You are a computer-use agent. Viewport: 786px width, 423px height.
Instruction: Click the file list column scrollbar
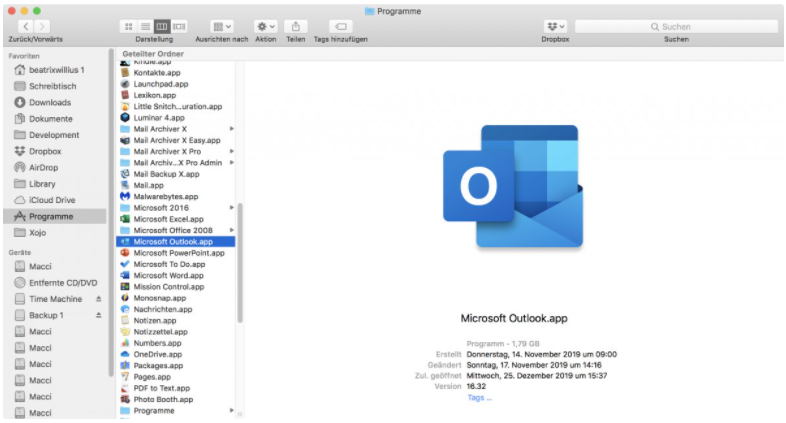240,263
